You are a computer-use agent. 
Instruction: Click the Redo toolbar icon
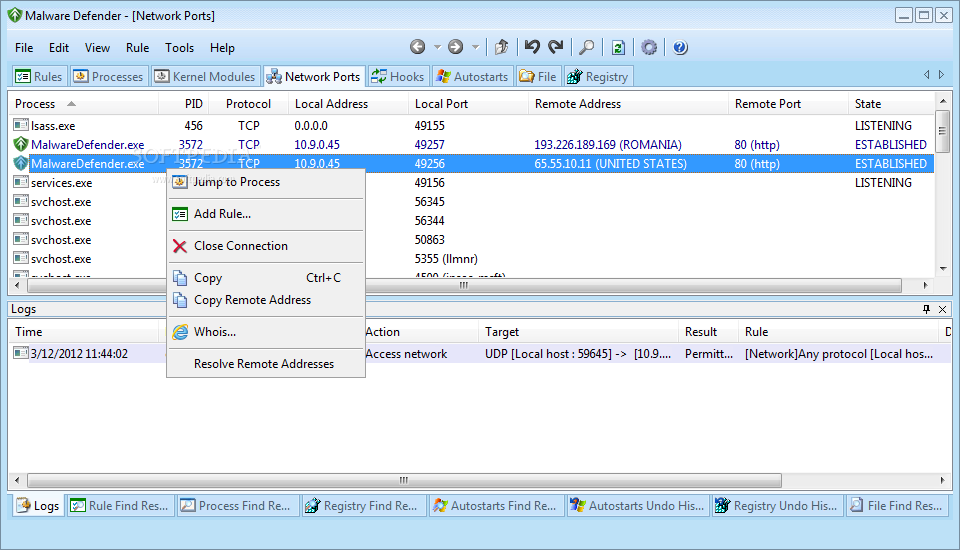[x=555, y=47]
